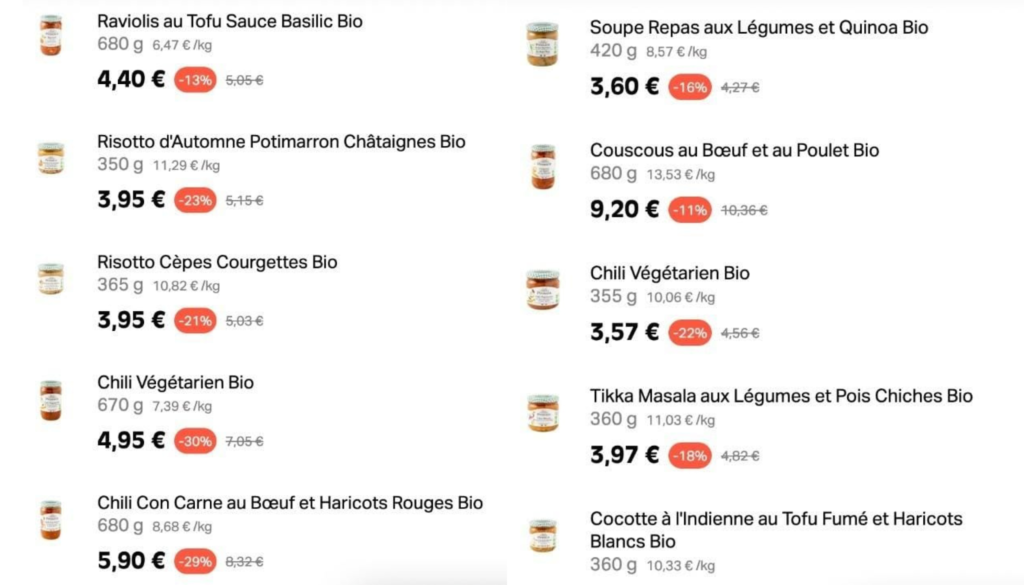
Task: Open the Raviolis au Tofu jar thumbnail
Action: click(x=51, y=35)
